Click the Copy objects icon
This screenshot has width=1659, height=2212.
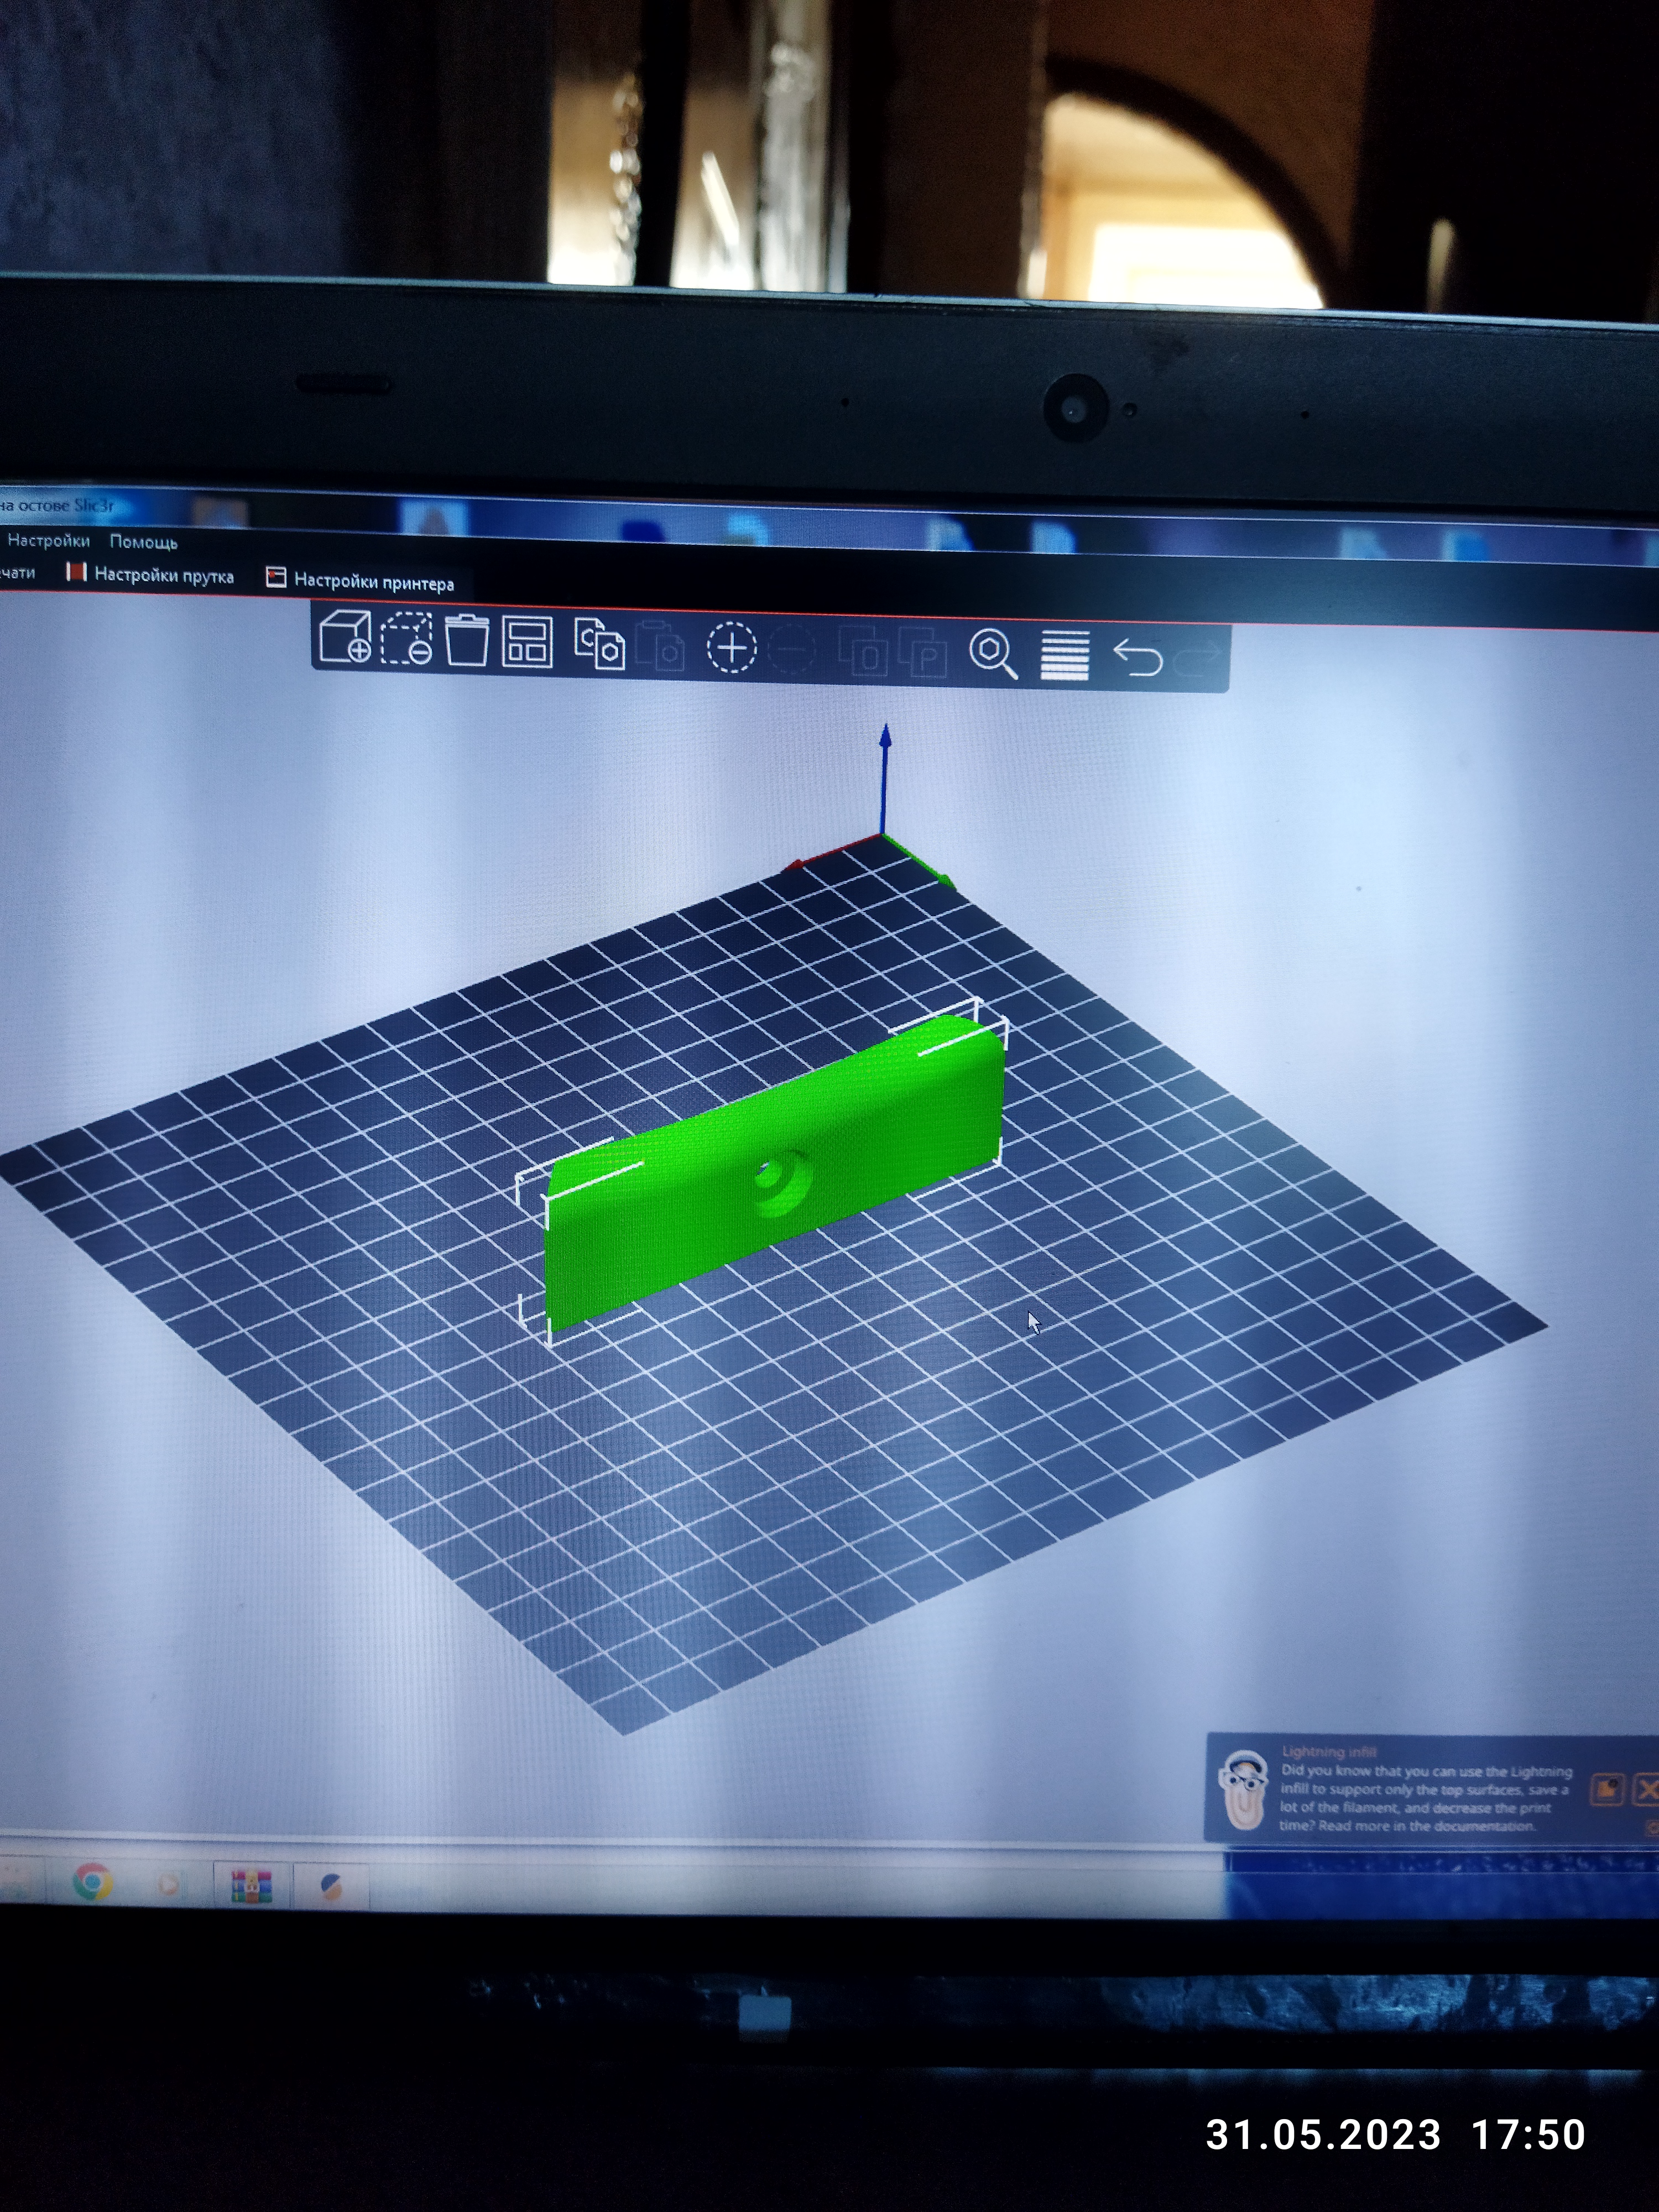(599, 644)
